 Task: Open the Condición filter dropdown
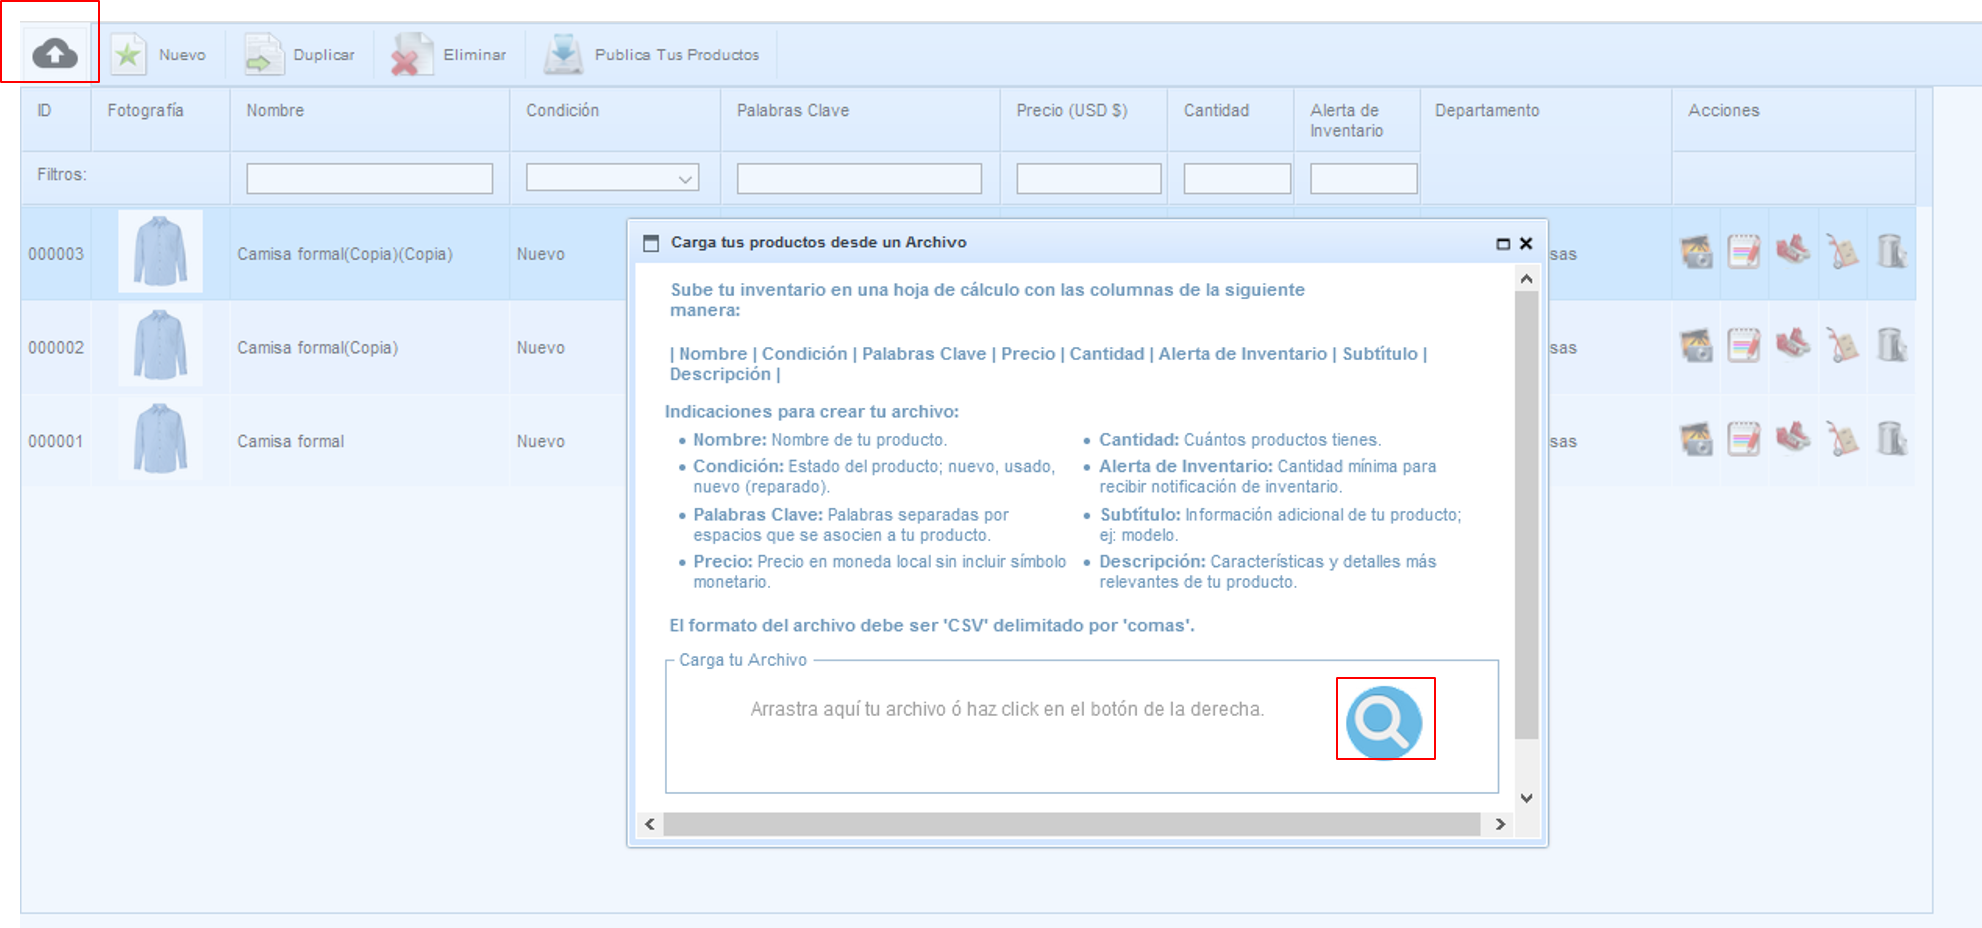(x=612, y=179)
